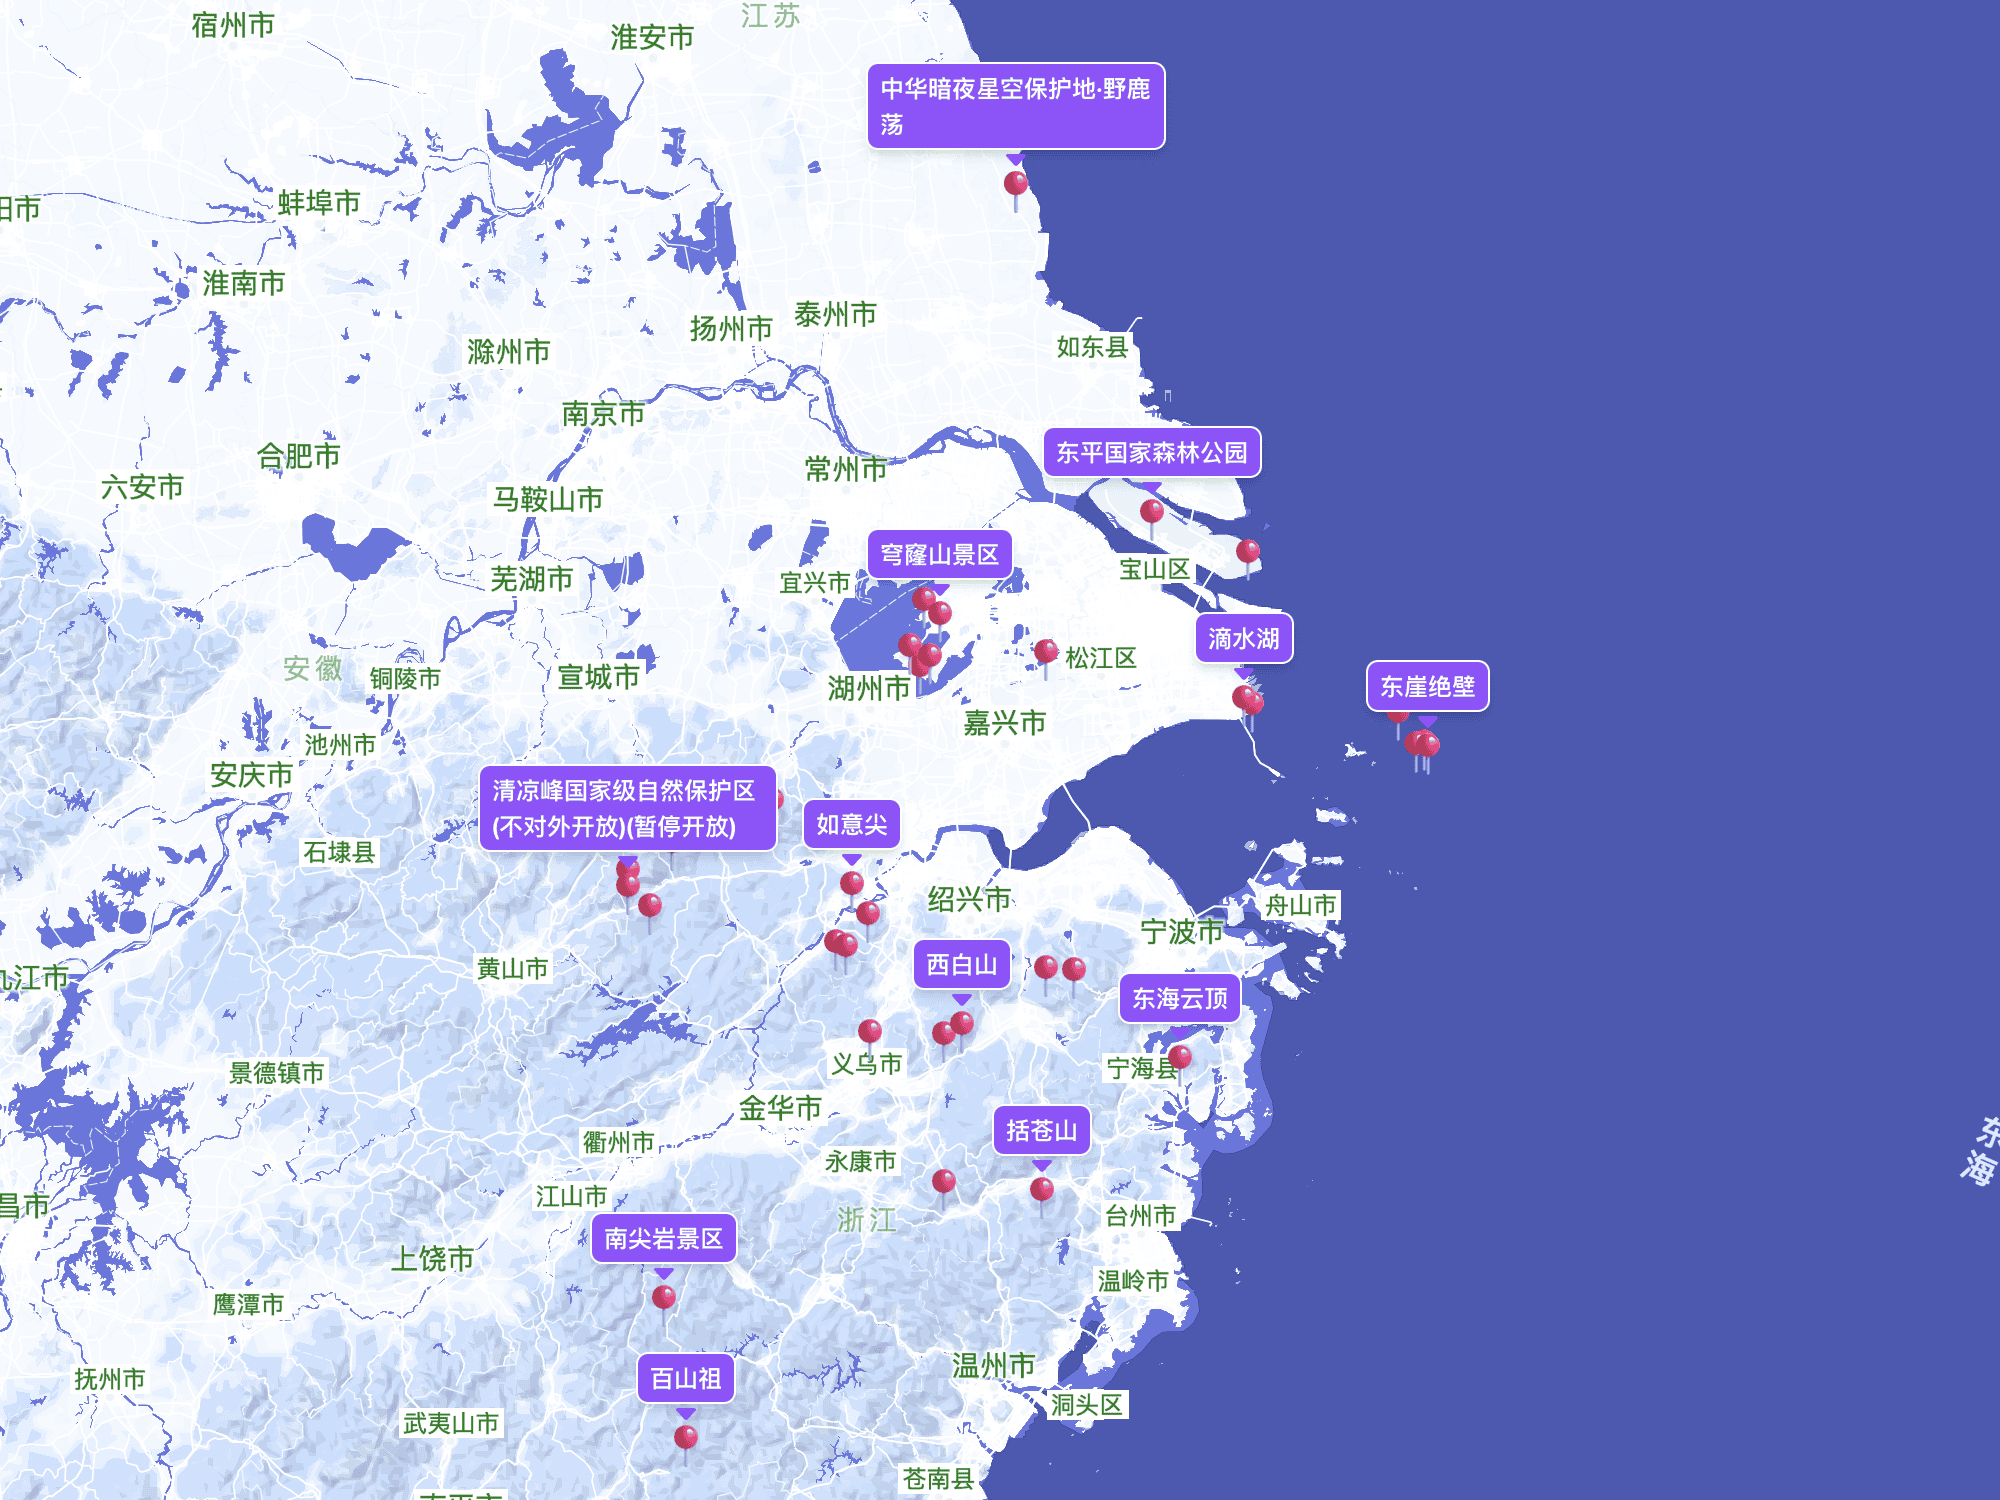Click the 东海云顶 label

1180,999
